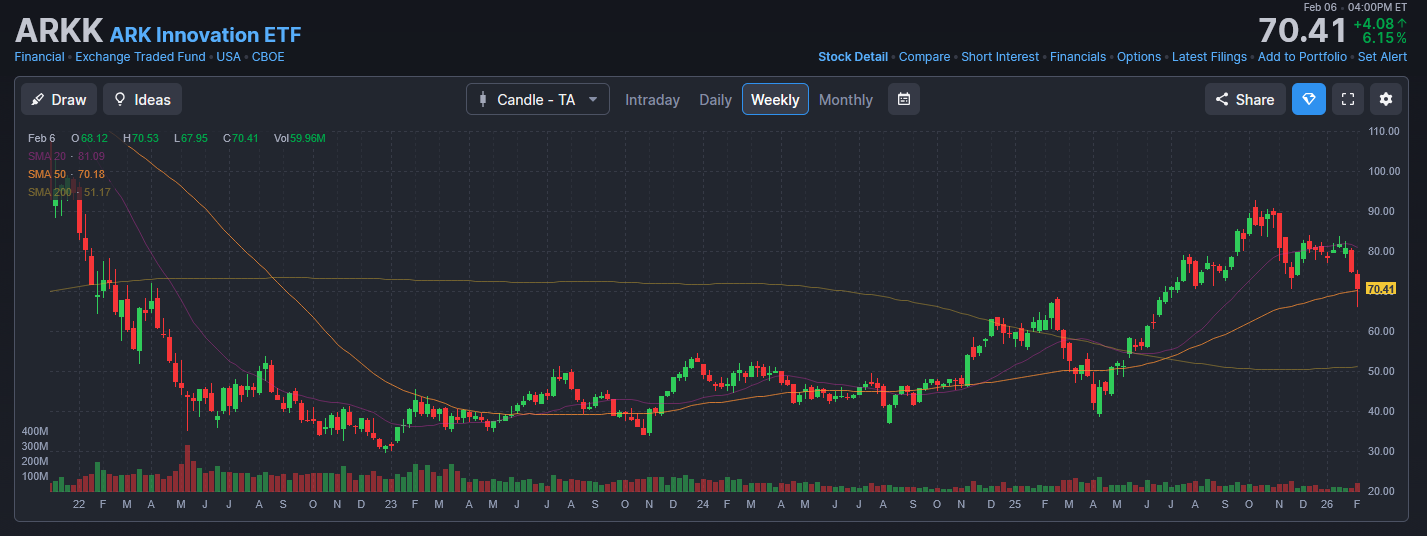1427x536 pixels.
Task: Open the Draw tool
Action: pos(59,99)
